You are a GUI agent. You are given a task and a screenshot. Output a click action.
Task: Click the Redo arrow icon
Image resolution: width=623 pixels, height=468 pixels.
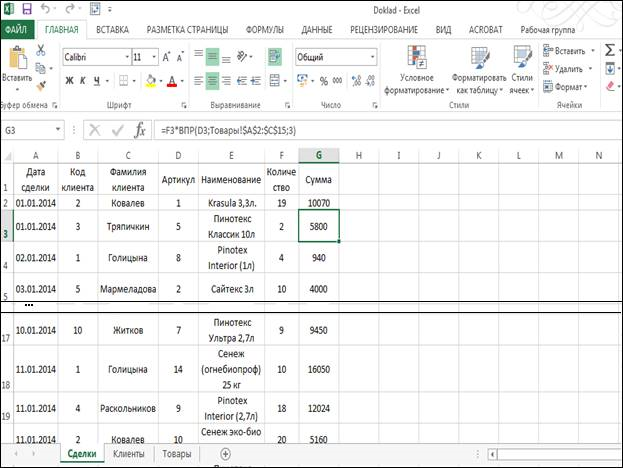[x=70, y=9]
